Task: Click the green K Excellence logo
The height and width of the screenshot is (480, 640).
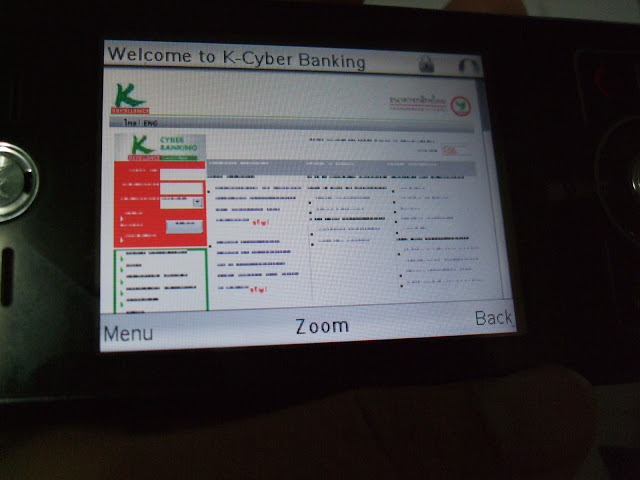Action: click(130, 98)
